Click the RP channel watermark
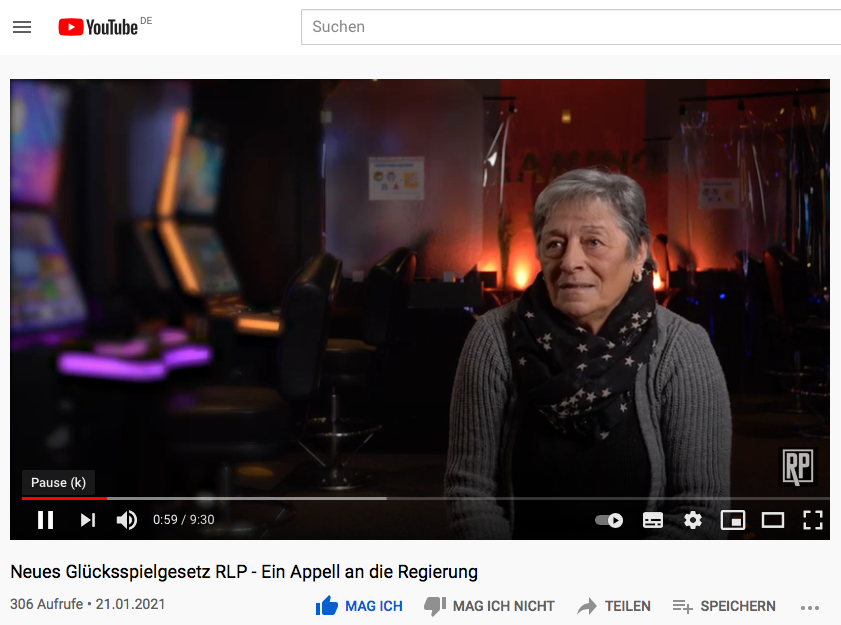Viewport: 841px width, 625px height. tap(798, 467)
